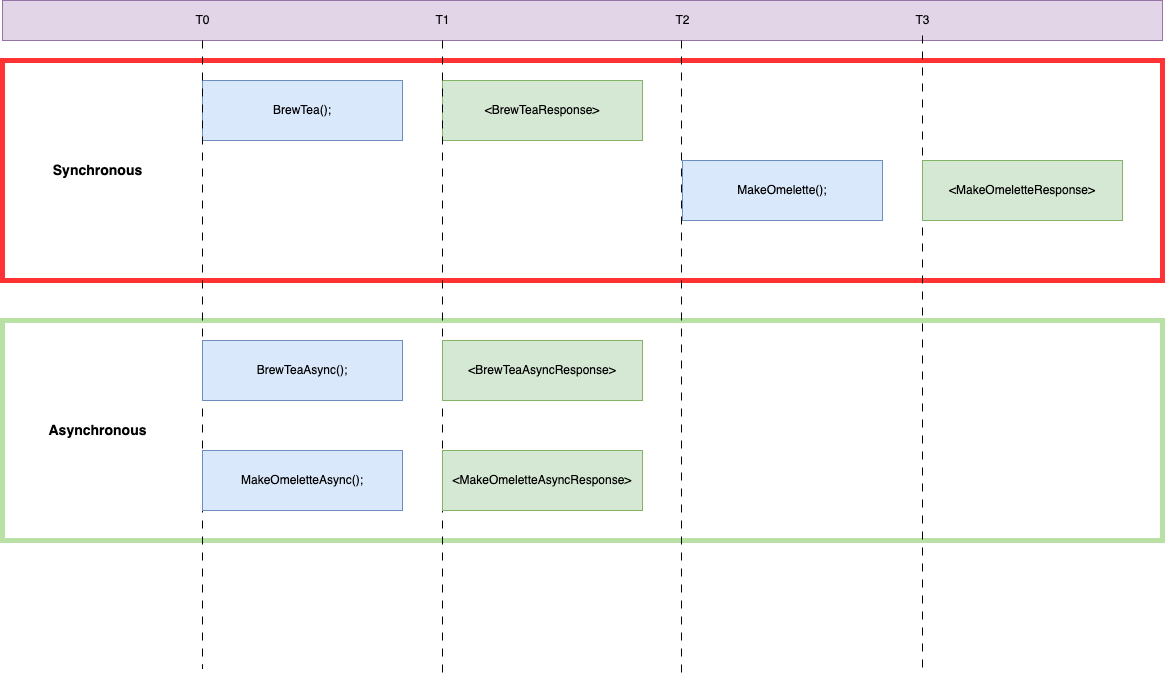Click the <MakeOmeletteAsyncResponse> green box
1165x679 pixels.
(542, 480)
